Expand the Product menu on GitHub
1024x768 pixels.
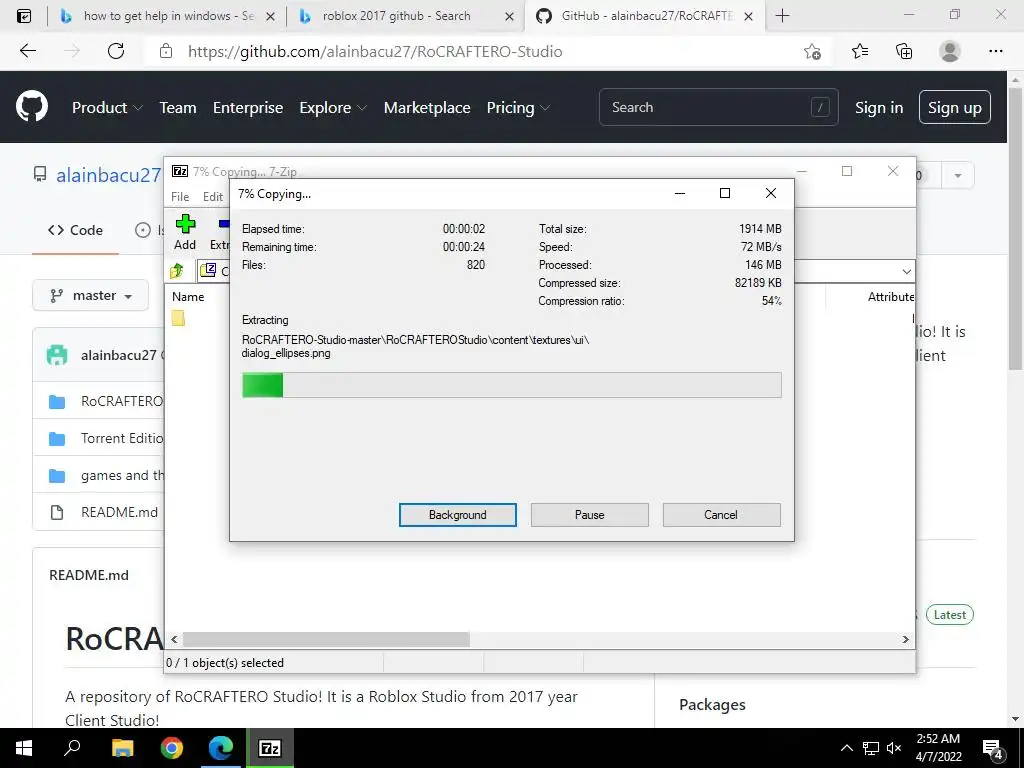point(107,107)
